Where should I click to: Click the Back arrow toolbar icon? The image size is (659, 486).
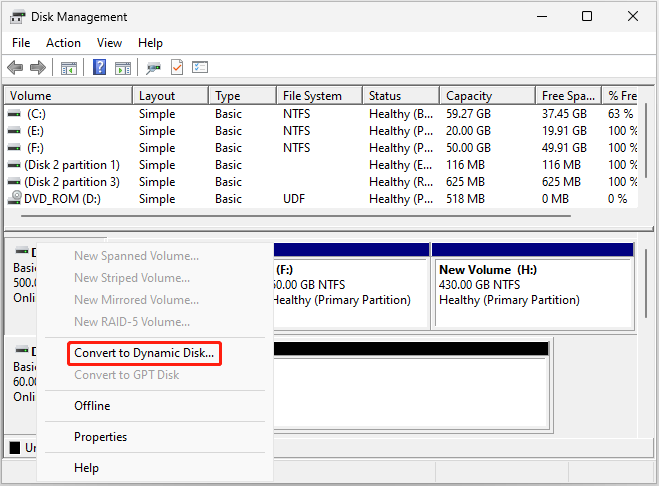pyautogui.click(x=15, y=68)
